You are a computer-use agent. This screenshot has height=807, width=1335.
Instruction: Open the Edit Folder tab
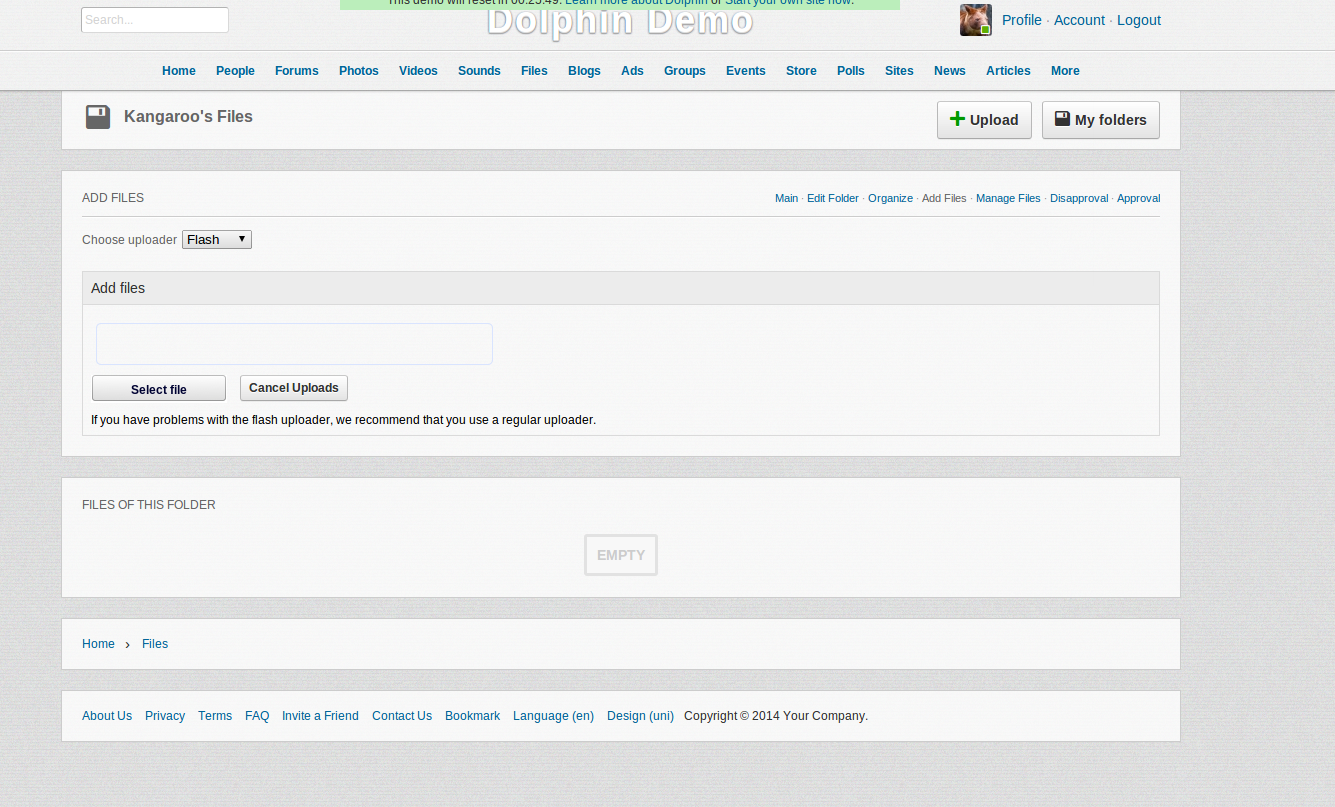tap(833, 198)
